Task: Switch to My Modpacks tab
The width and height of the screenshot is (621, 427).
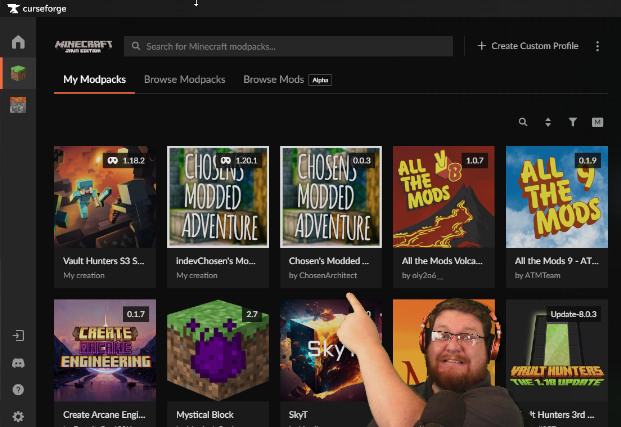Action: click(x=95, y=80)
